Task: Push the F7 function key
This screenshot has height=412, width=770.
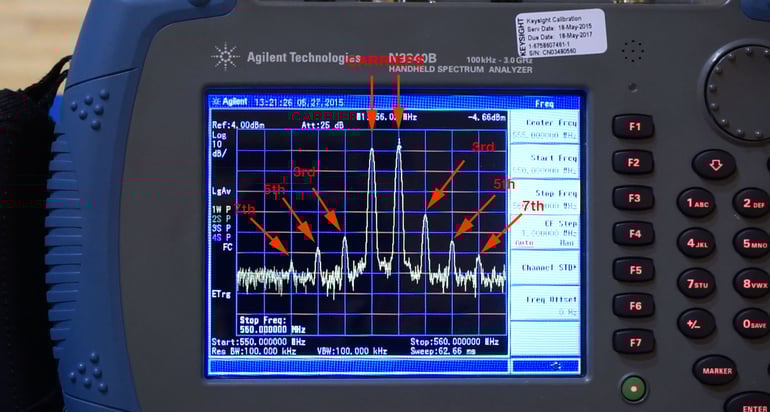Action: [x=635, y=342]
